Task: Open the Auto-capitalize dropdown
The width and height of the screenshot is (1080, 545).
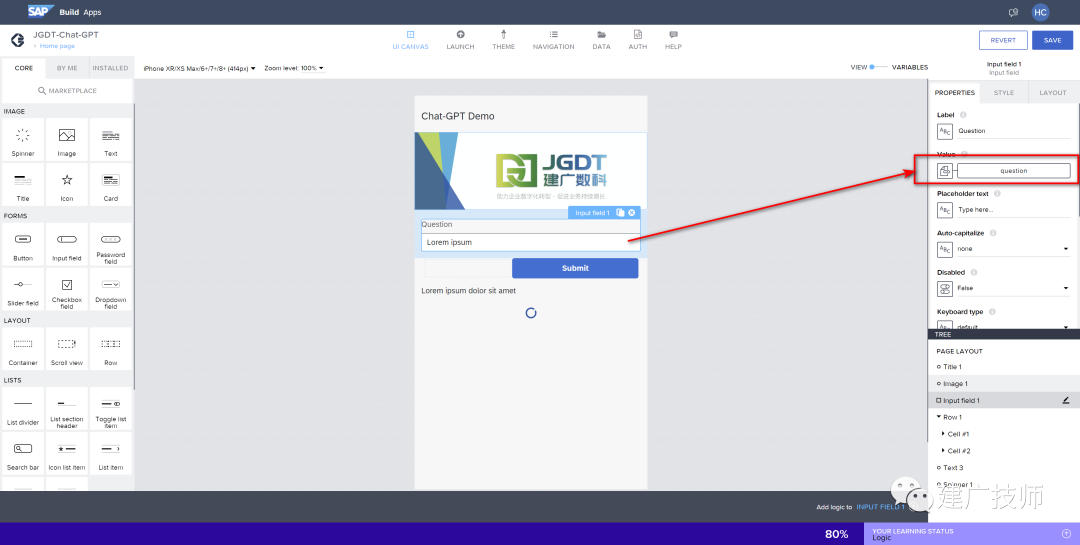Action: pos(1013,249)
